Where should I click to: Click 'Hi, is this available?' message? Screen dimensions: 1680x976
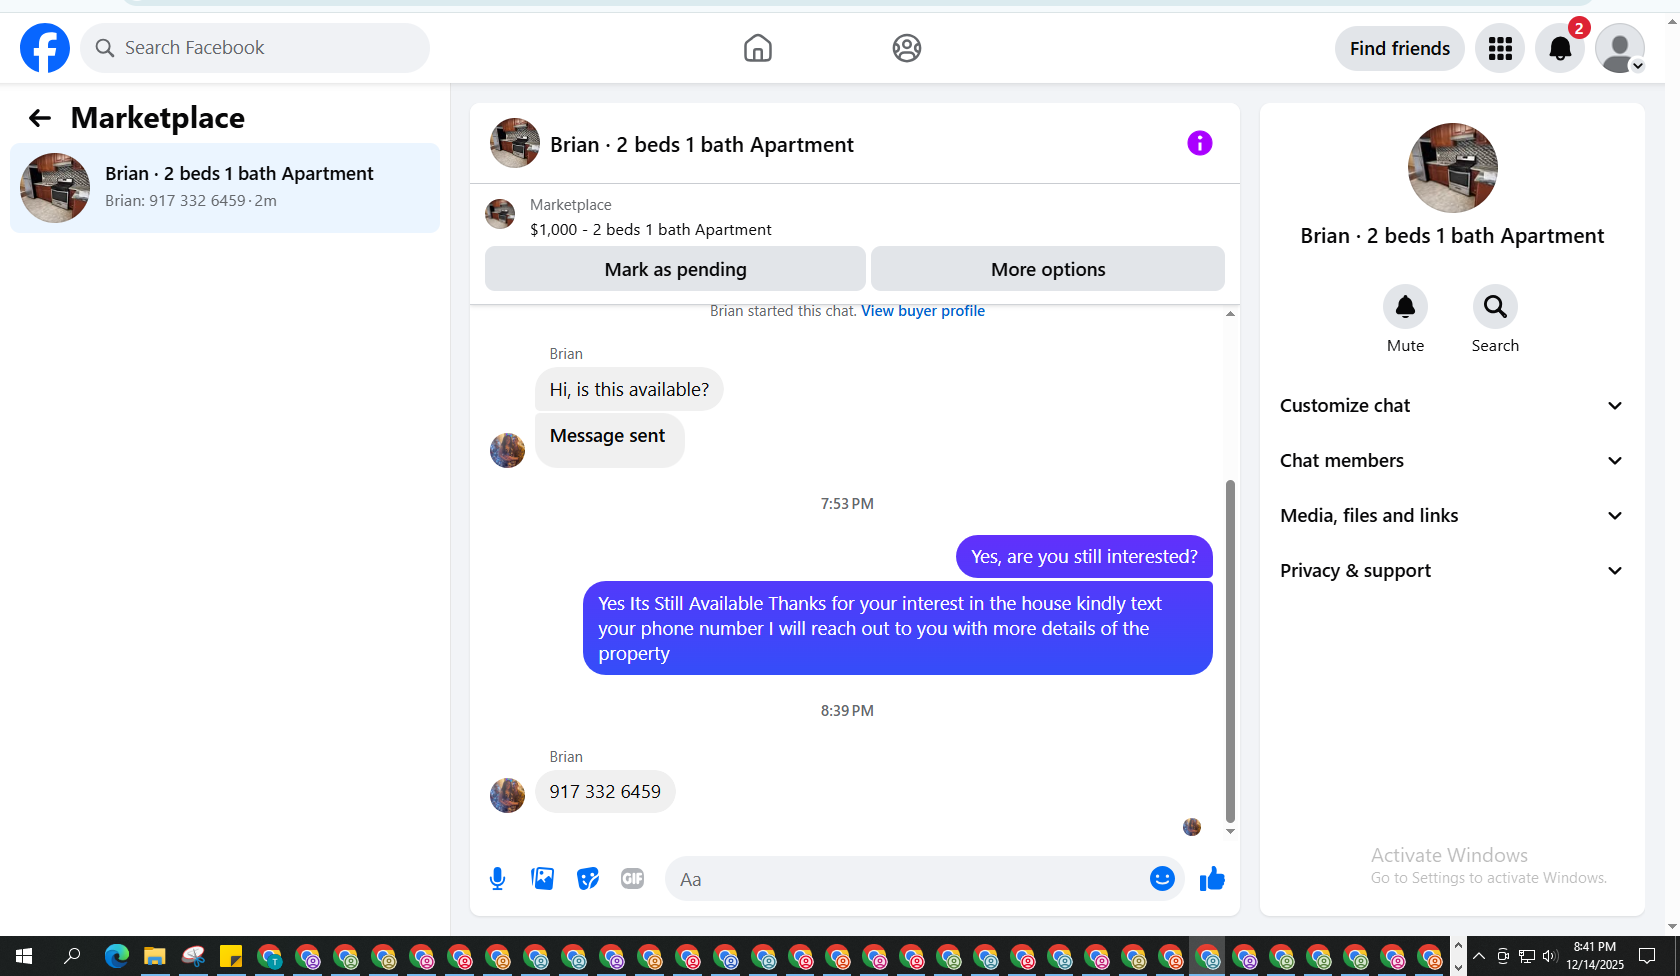(x=629, y=389)
